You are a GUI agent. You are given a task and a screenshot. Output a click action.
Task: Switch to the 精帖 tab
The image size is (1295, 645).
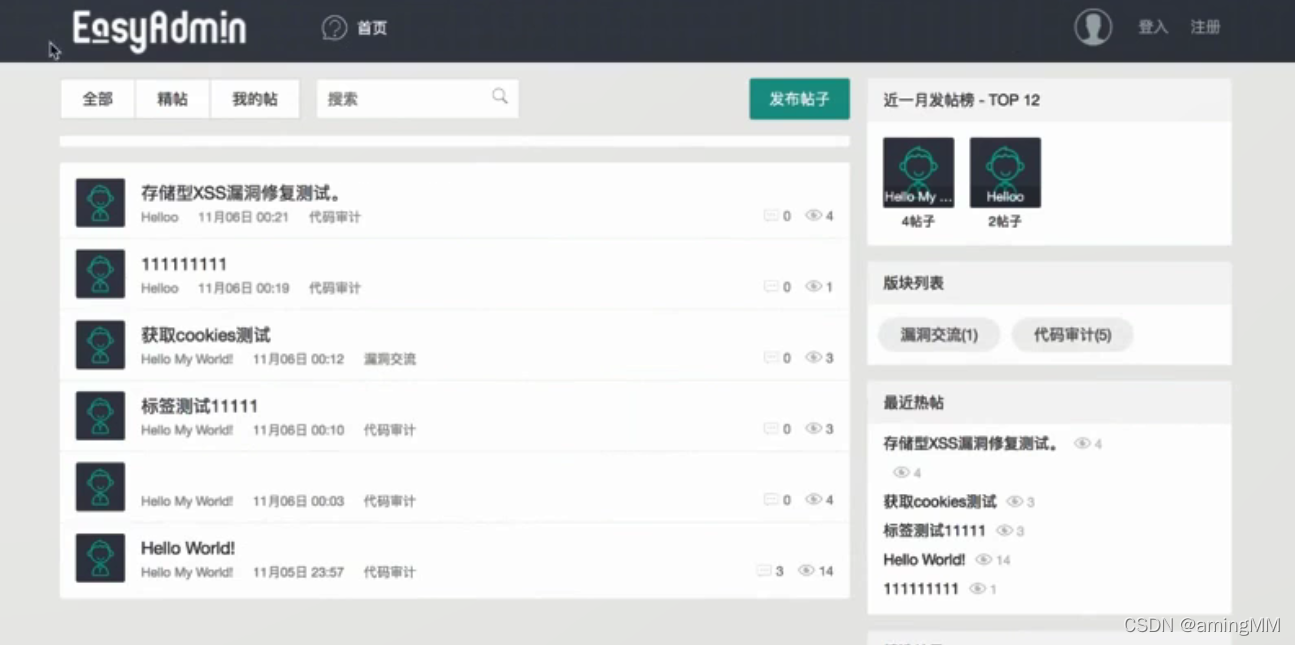(171, 98)
